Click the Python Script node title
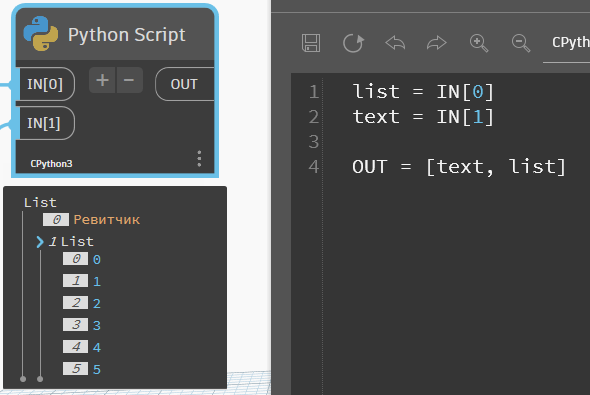The height and width of the screenshot is (395, 590). (126, 35)
